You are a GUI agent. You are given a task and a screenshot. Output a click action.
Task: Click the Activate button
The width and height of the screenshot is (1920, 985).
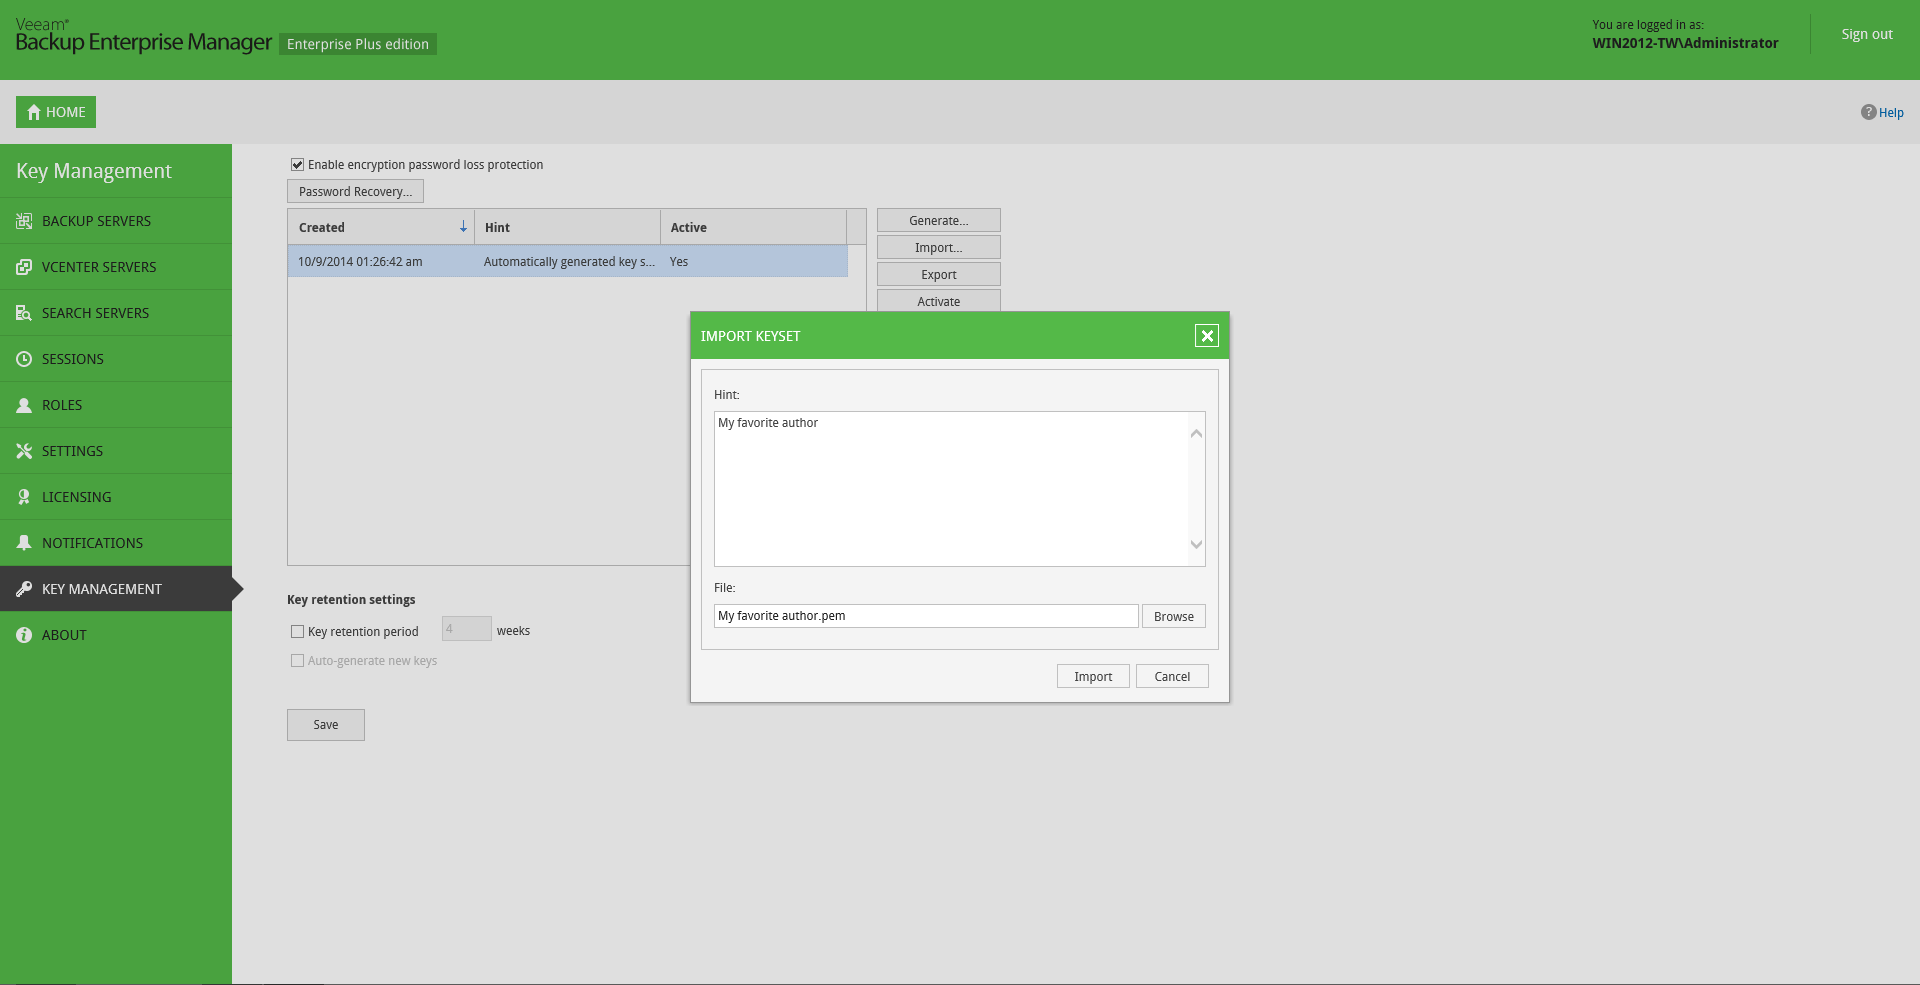(x=939, y=301)
